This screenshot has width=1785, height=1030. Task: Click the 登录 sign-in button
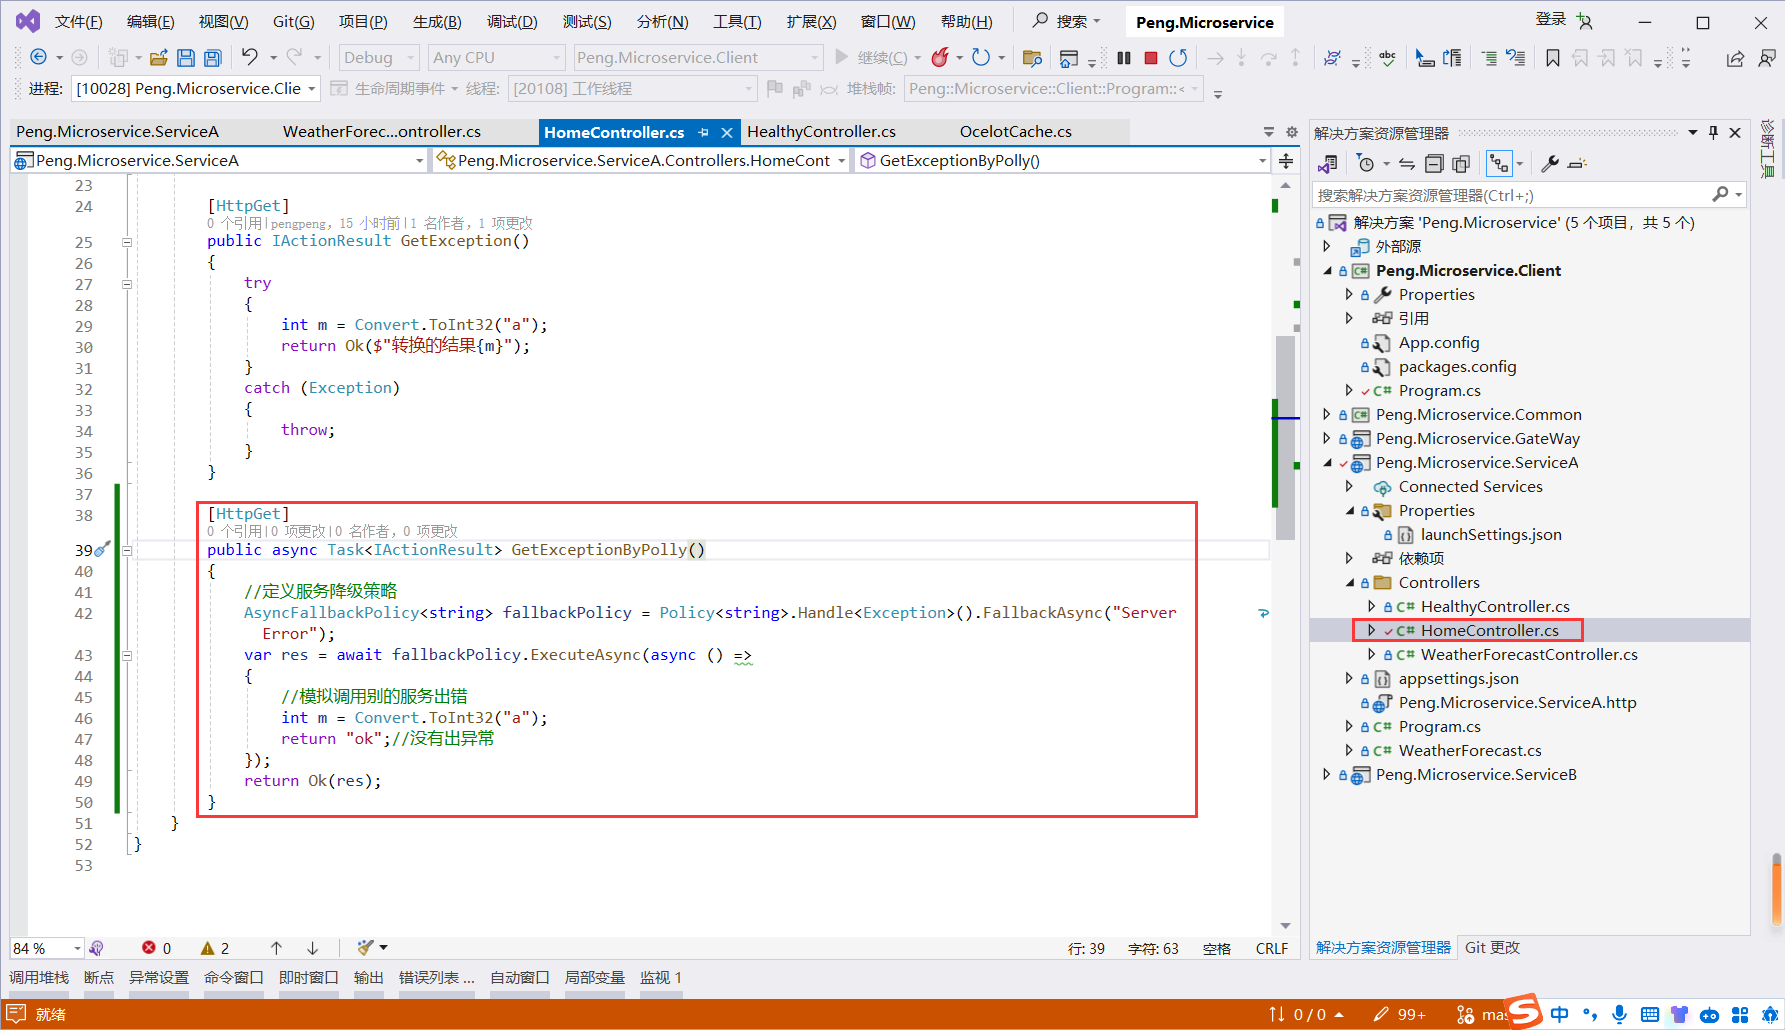(x=1551, y=19)
